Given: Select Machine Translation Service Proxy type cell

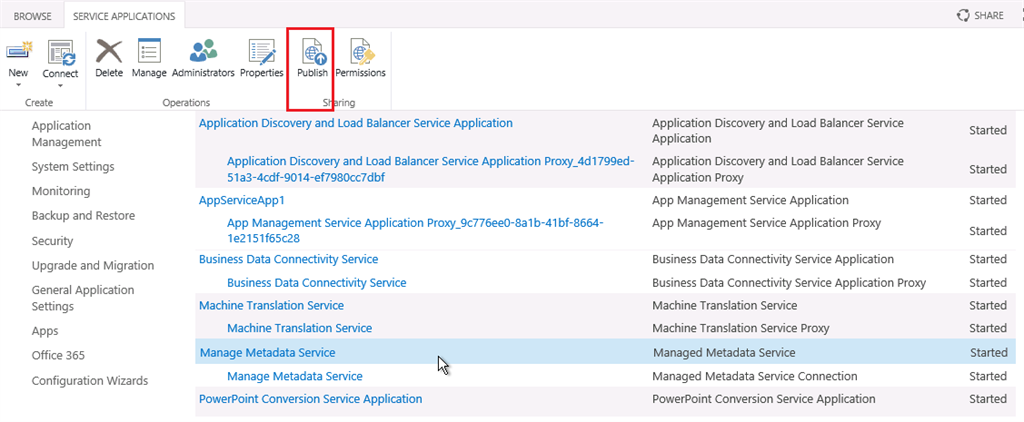Looking at the screenshot, I should pyautogui.click(x=741, y=328).
